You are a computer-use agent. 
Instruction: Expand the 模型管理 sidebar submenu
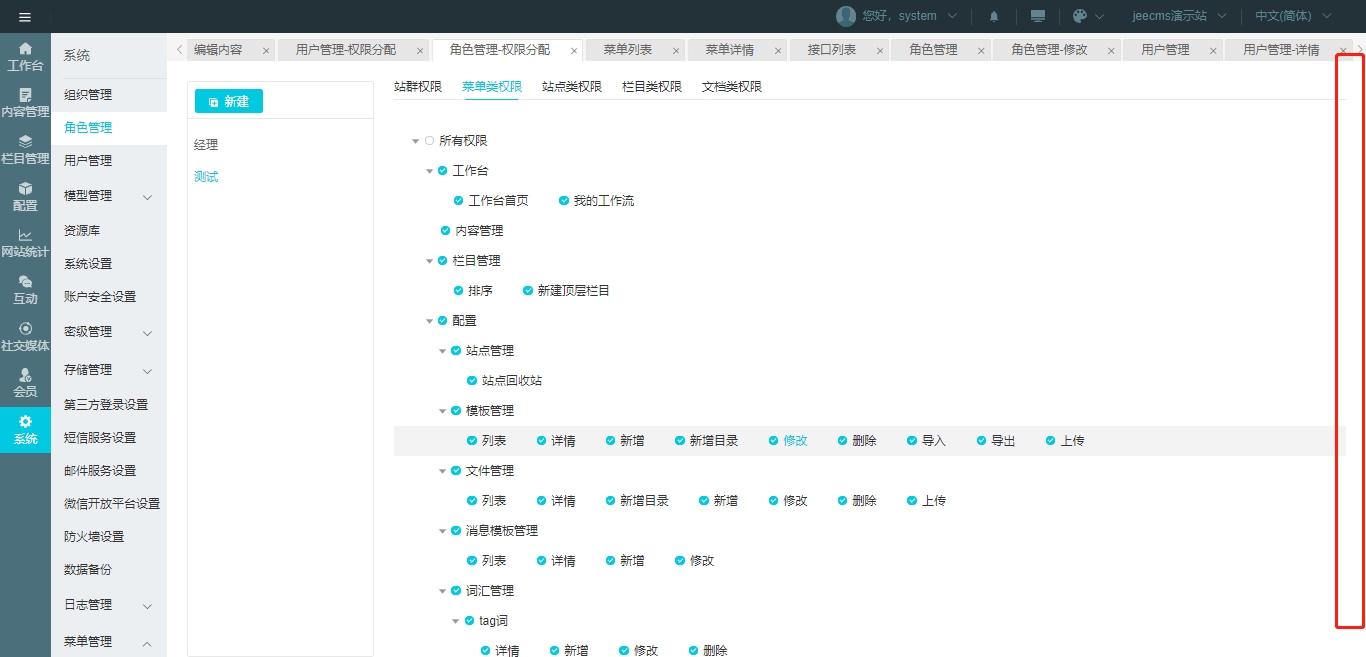(147, 196)
